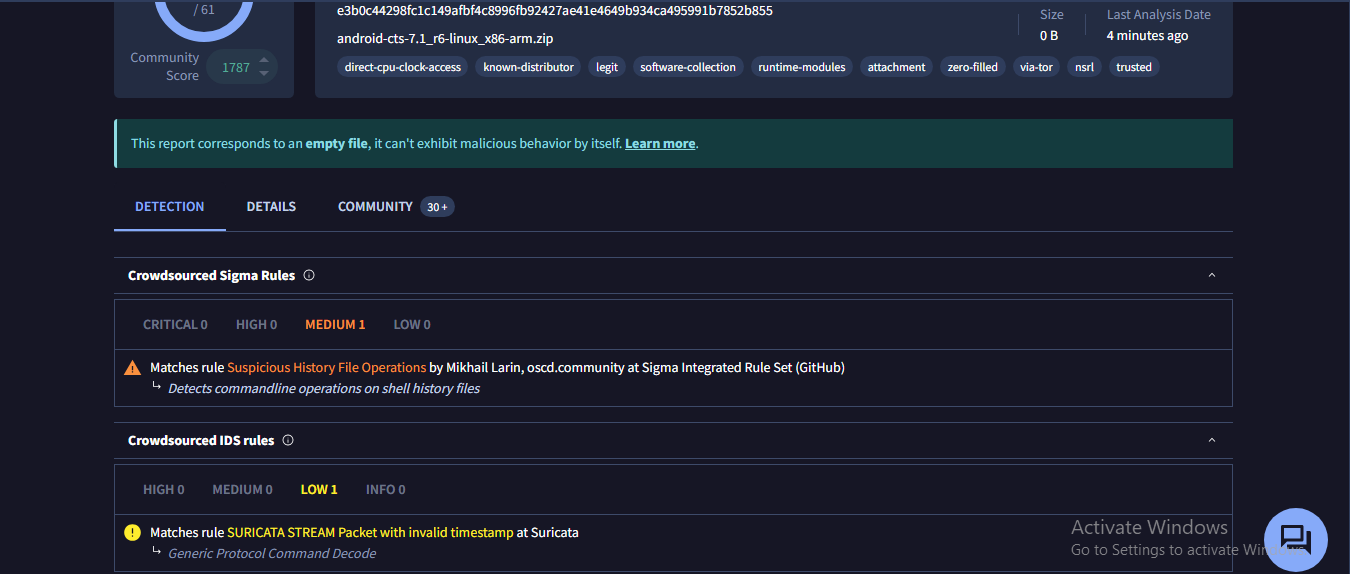Click the legit tag
The height and width of the screenshot is (574, 1350).
tap(607, 67)
